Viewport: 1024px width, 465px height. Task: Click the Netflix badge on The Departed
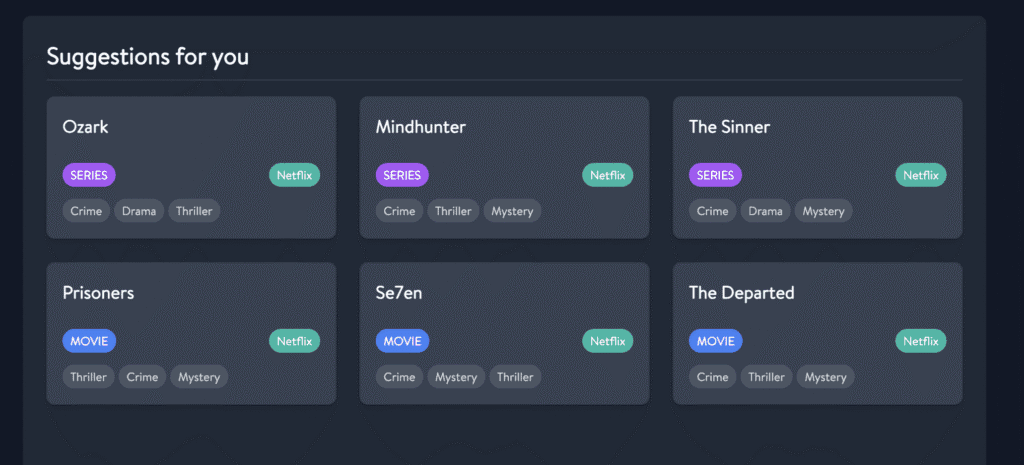tap(920, 341)
